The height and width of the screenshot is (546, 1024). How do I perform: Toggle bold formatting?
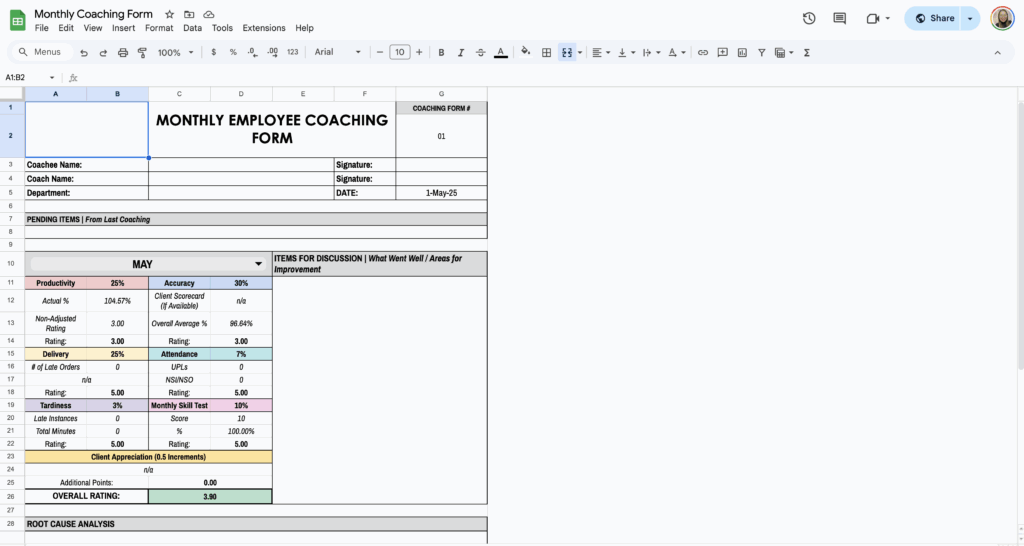point(441,53)
